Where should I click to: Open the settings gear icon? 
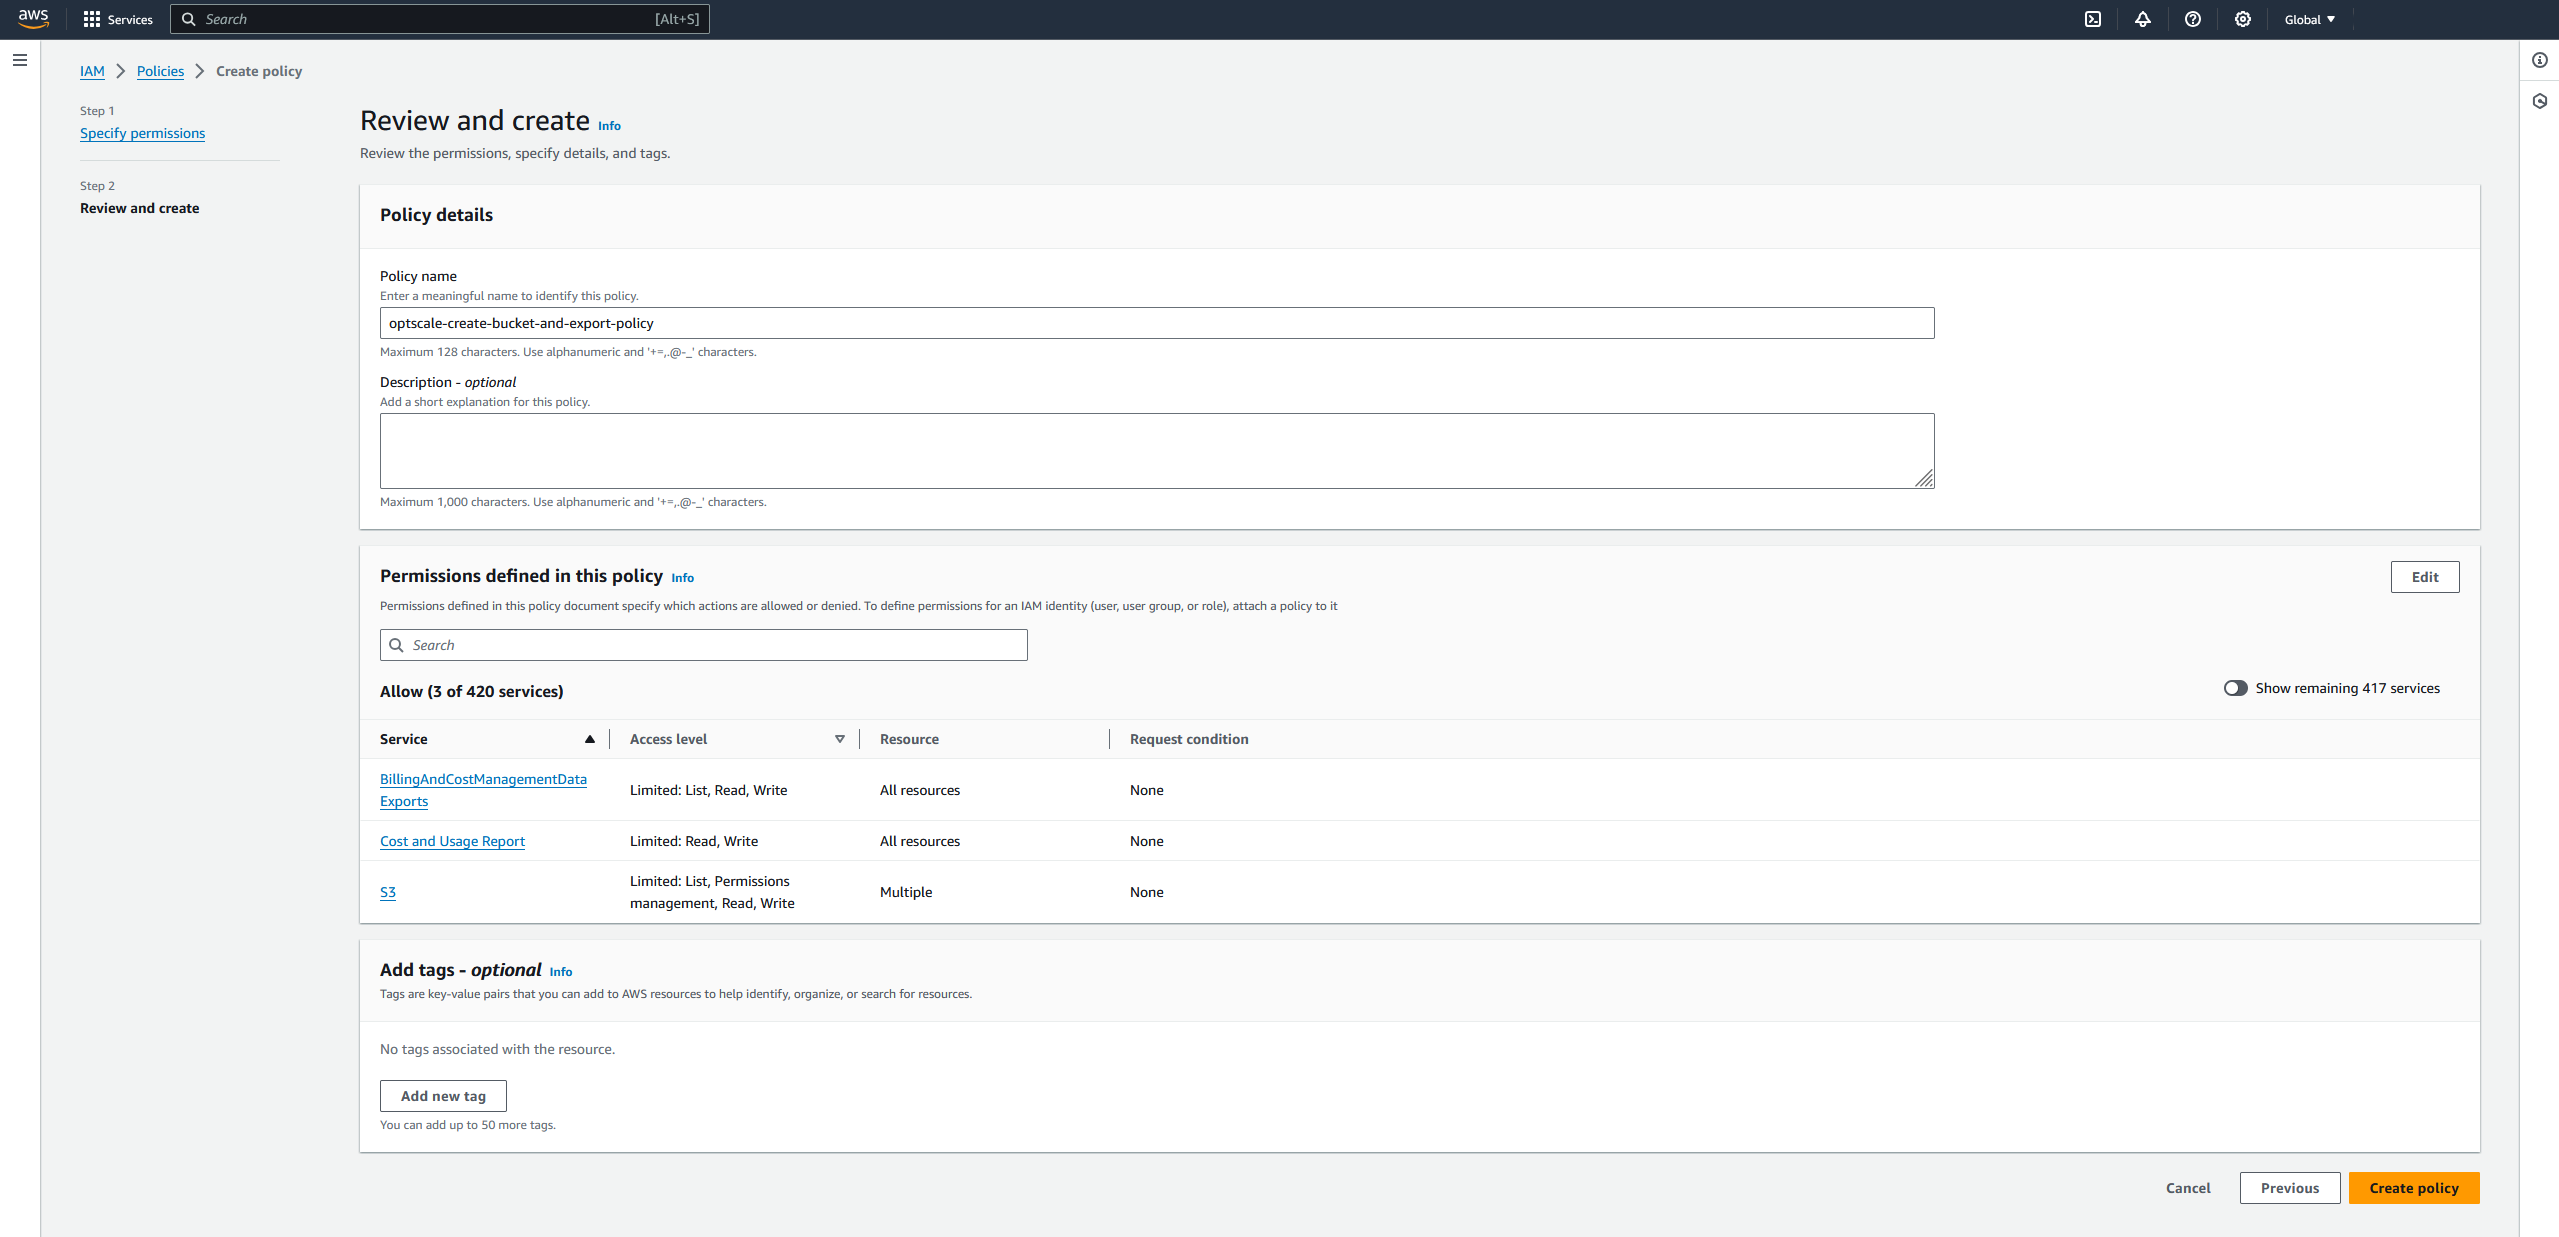[x=2243, y=19]
